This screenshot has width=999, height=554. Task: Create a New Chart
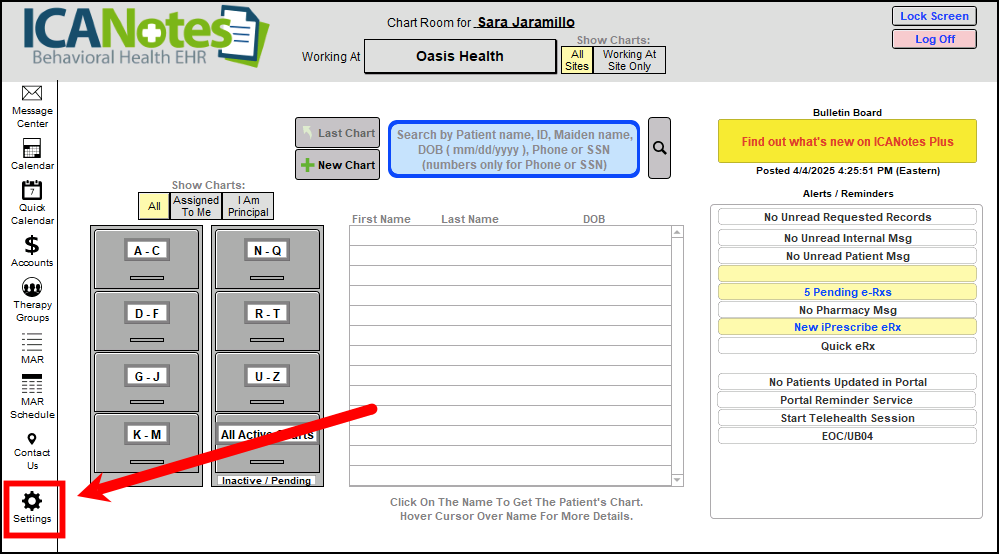tap(338, 165)
